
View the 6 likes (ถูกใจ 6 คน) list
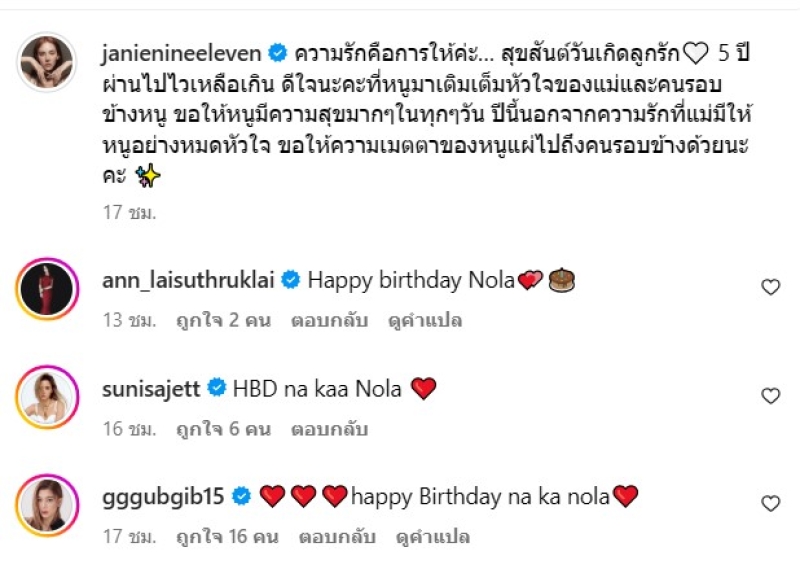[223, 429]
